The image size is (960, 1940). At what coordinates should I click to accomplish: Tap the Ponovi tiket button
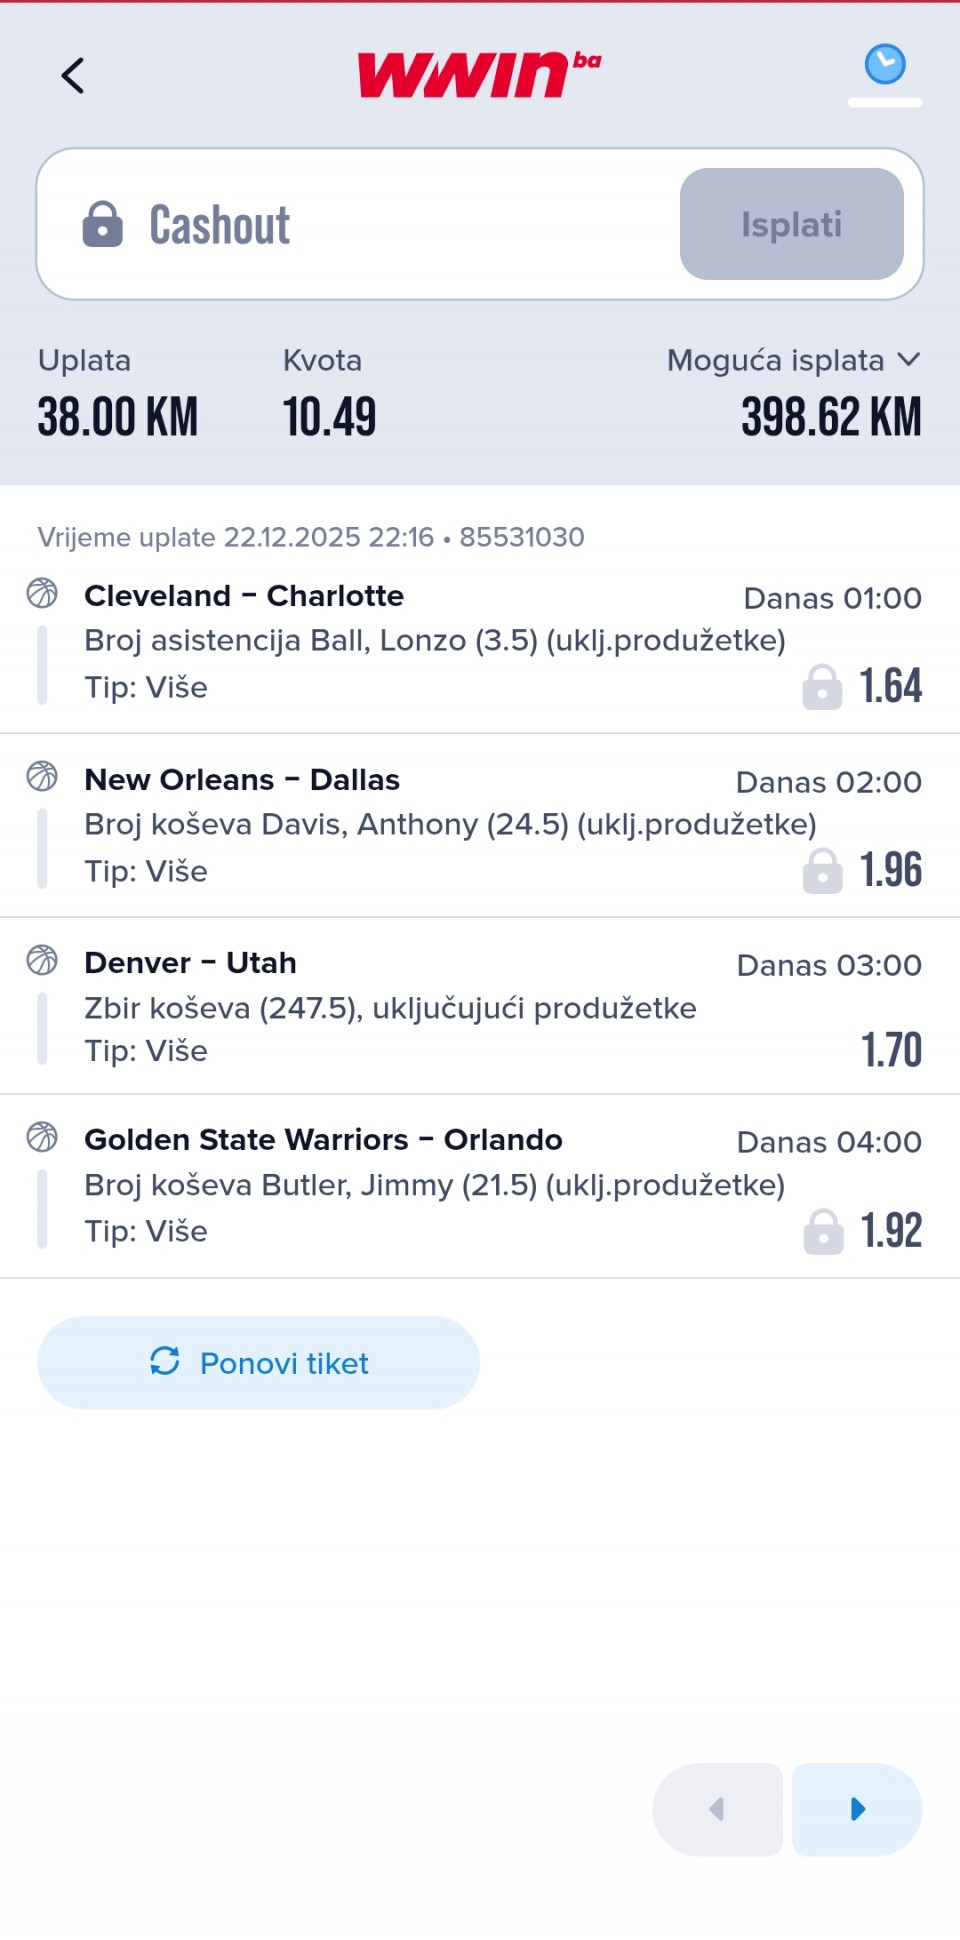258,1362
